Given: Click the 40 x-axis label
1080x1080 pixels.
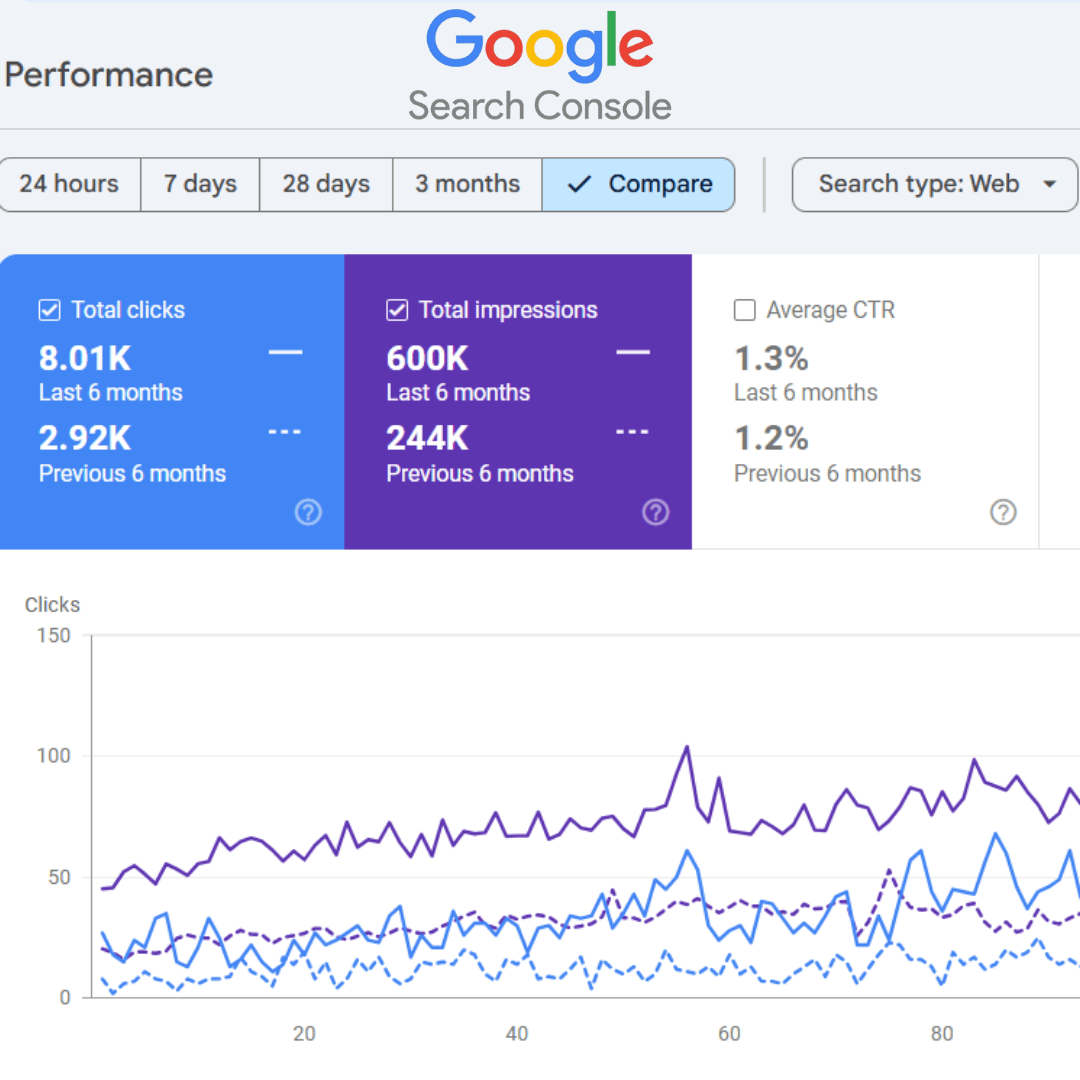Looking at the screenshot, I should click(517, 1033).
